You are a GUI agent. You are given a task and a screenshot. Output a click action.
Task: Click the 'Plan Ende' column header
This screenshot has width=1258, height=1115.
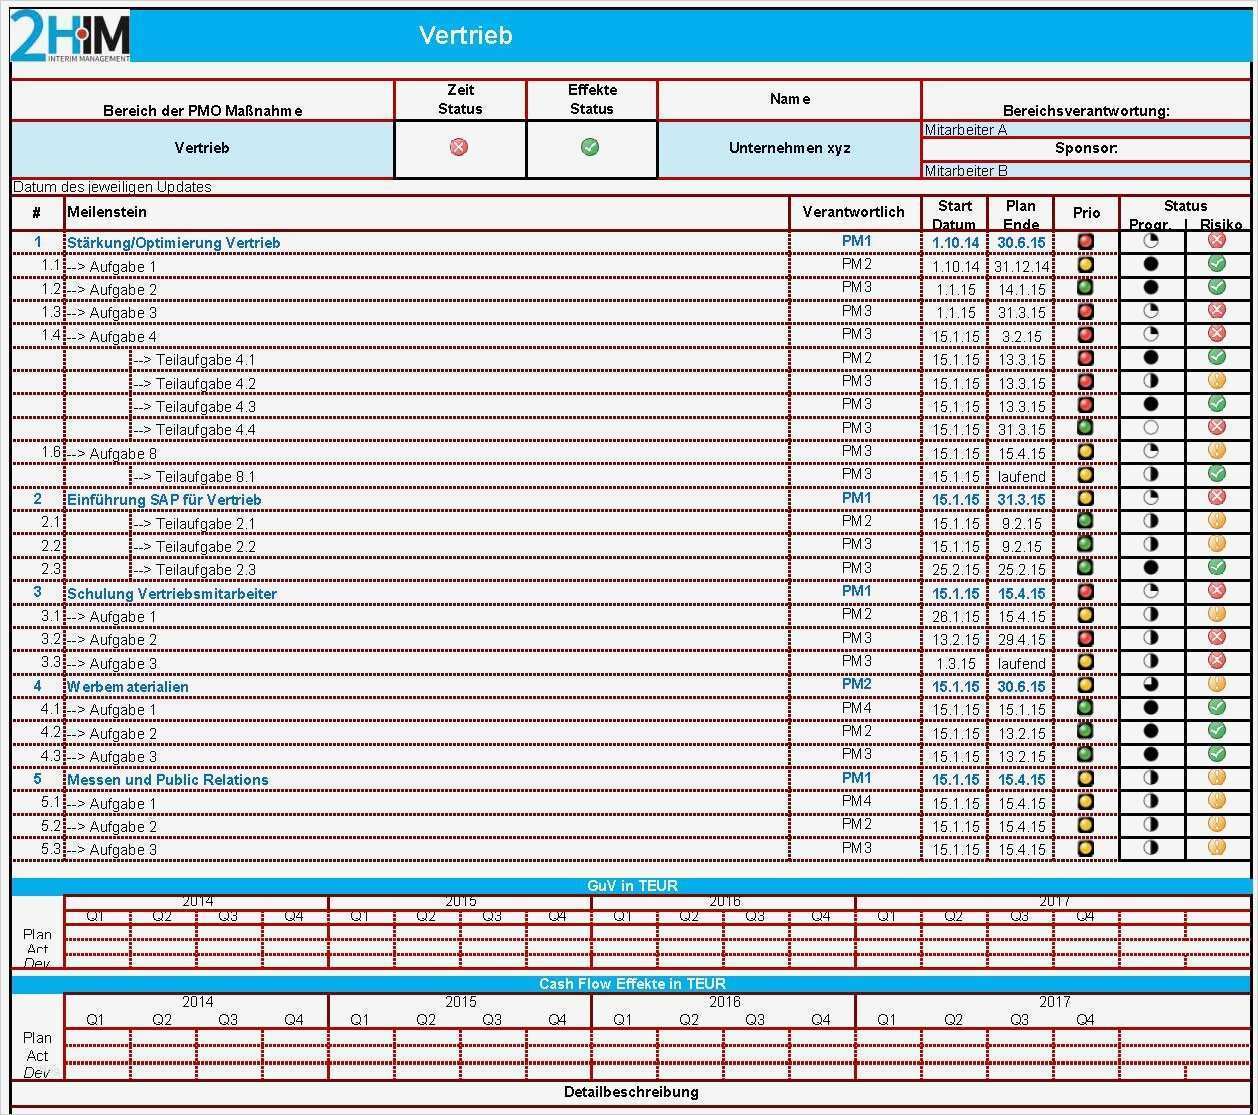coord(1021,214)
